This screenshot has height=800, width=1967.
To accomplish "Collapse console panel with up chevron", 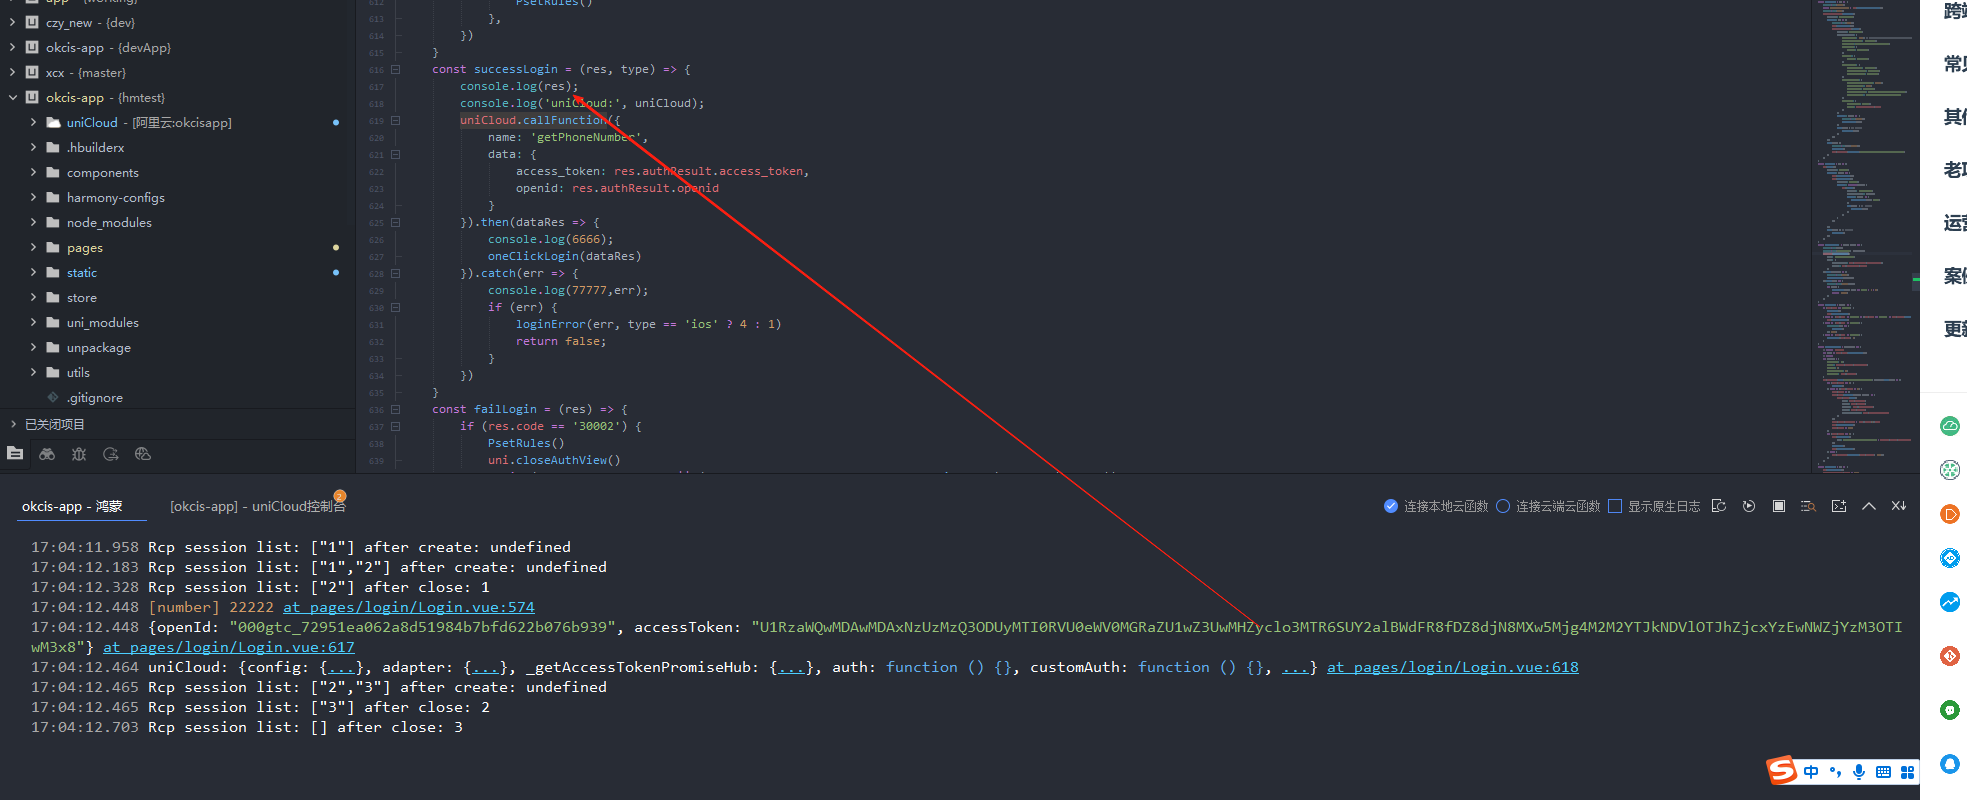I will click(1869, 506).
